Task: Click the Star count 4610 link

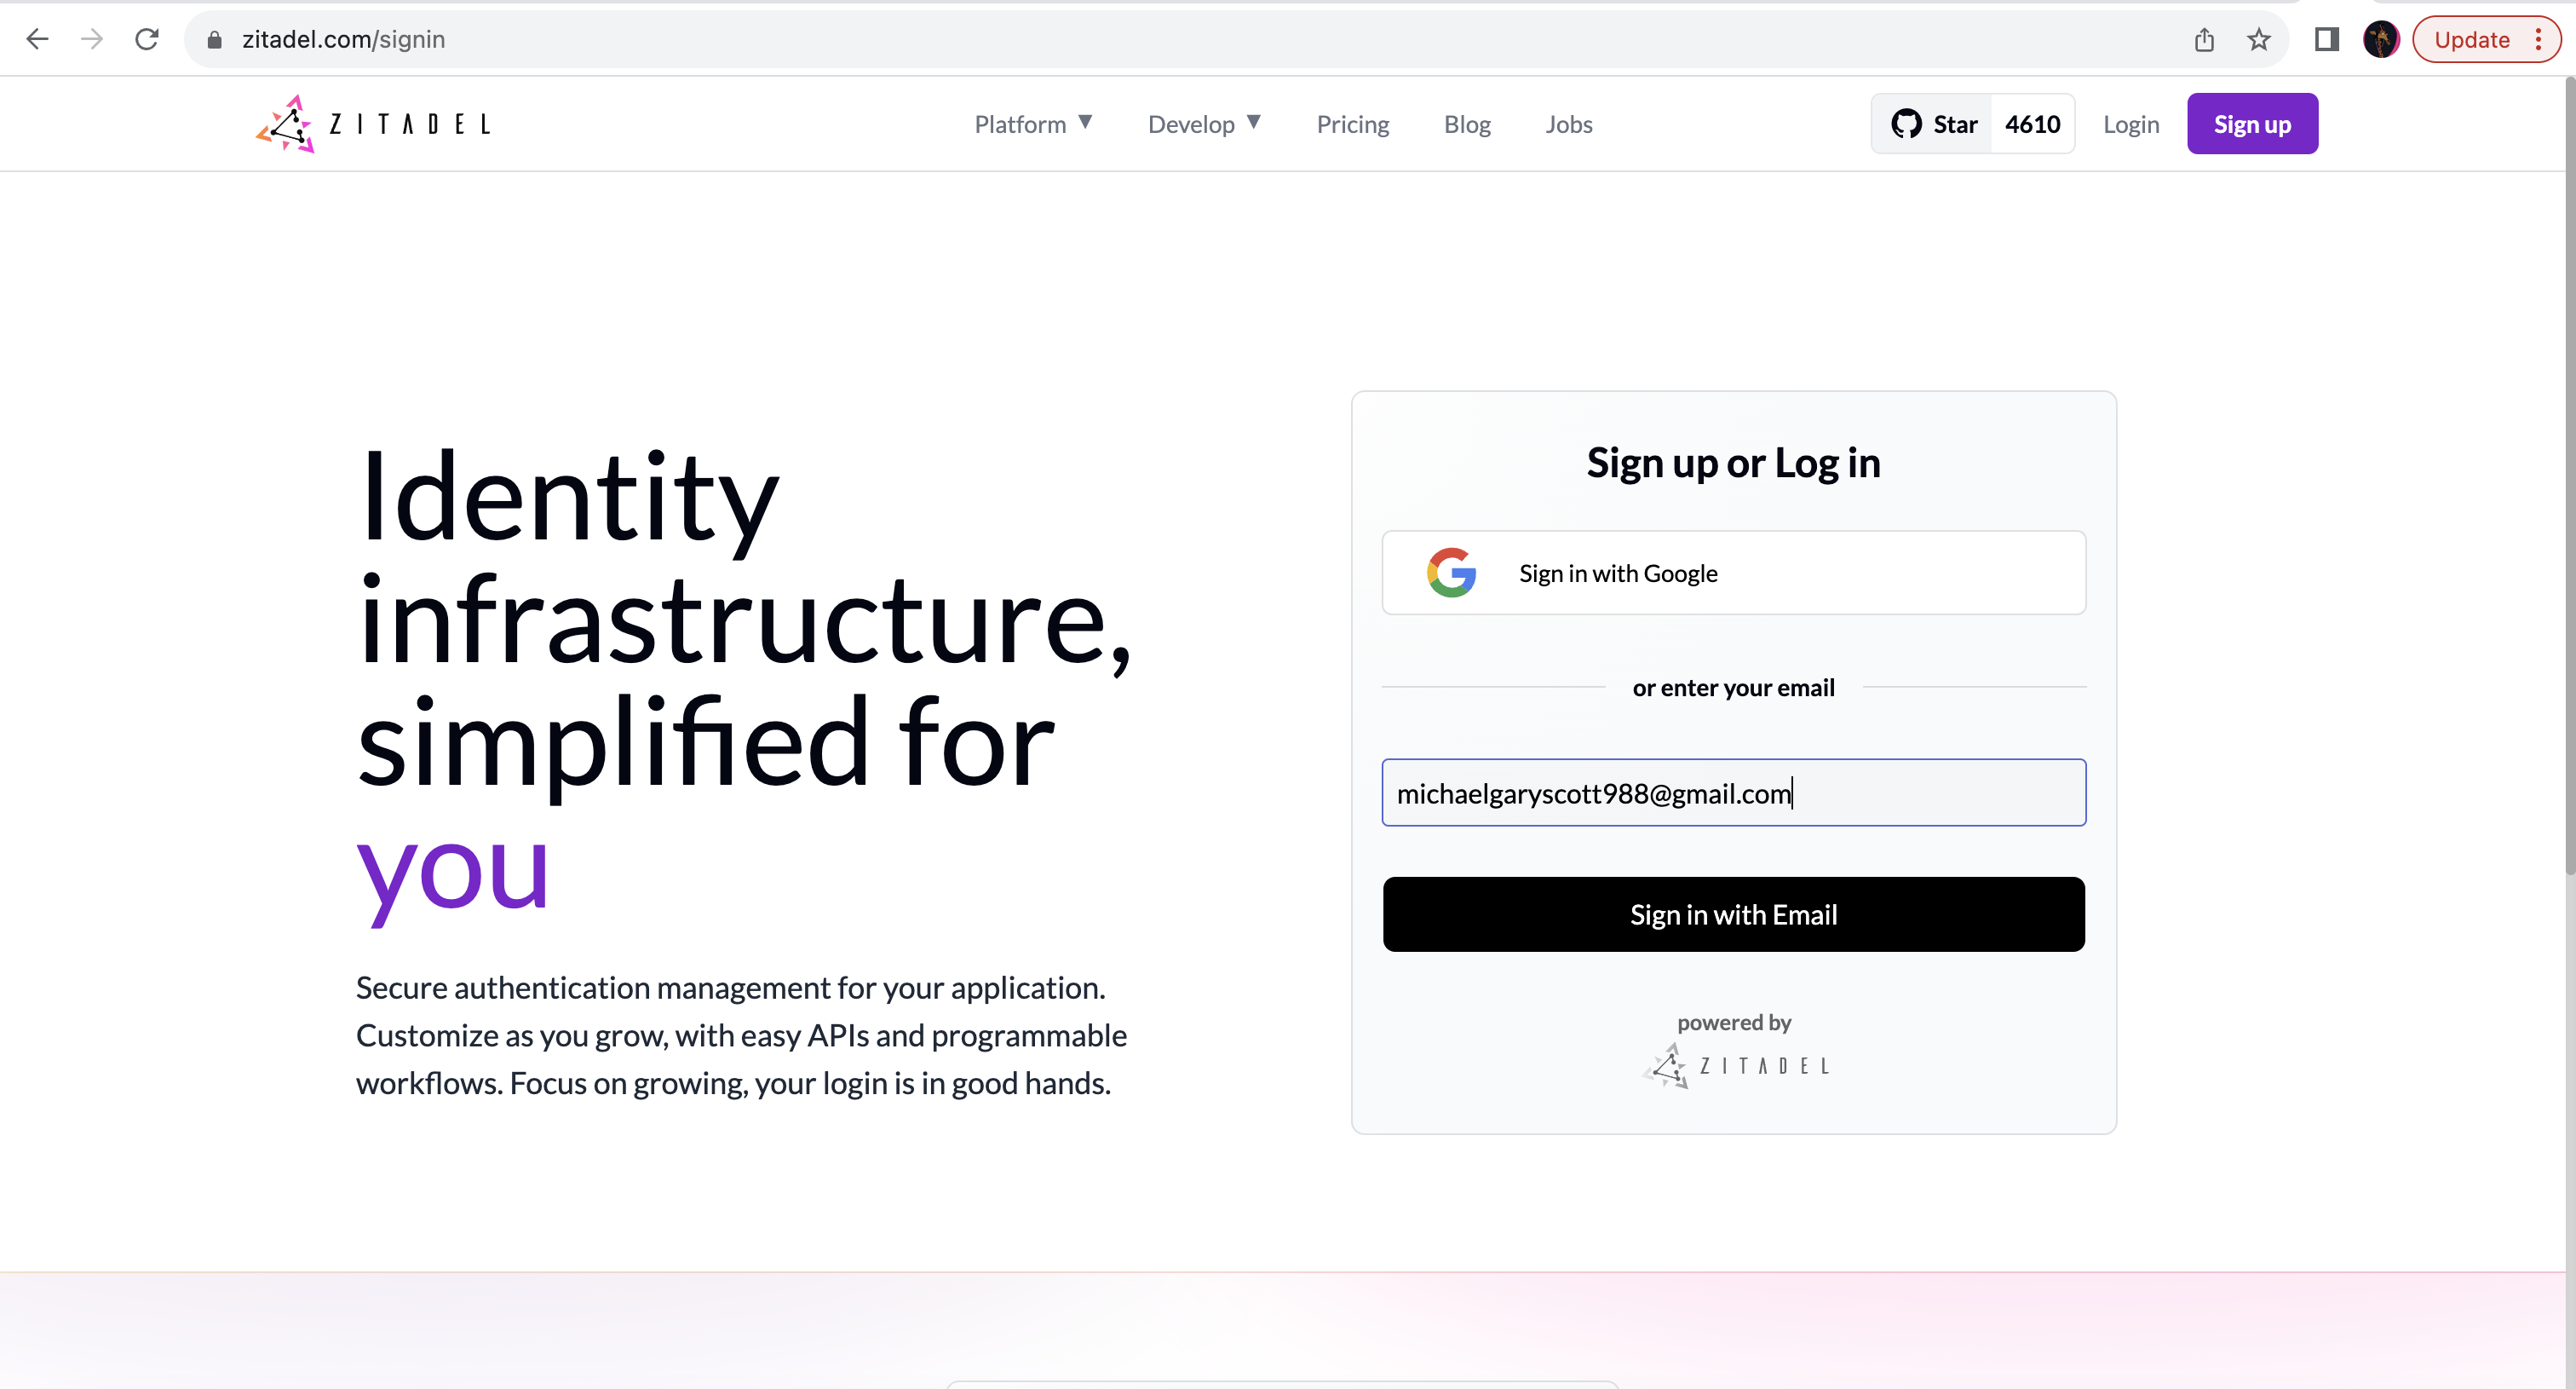Action: click(x=2033, y=124)
